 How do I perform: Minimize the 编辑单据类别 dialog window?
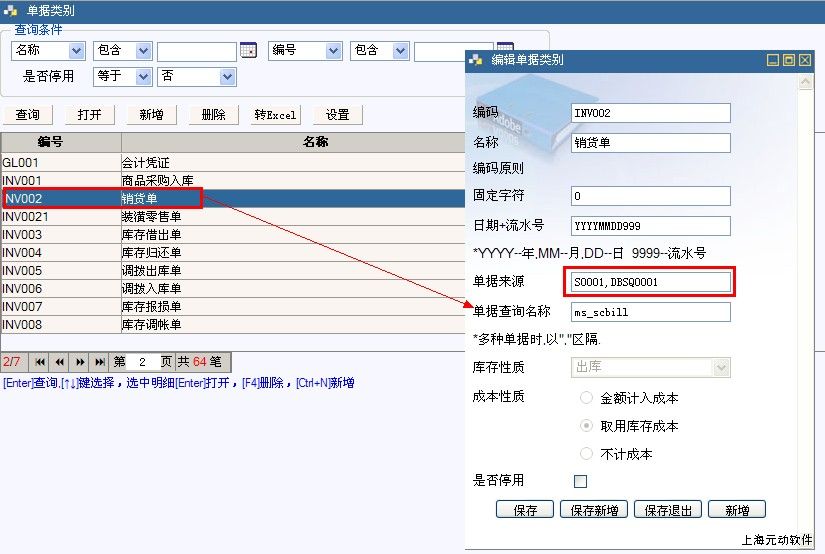tap(773, 60)
